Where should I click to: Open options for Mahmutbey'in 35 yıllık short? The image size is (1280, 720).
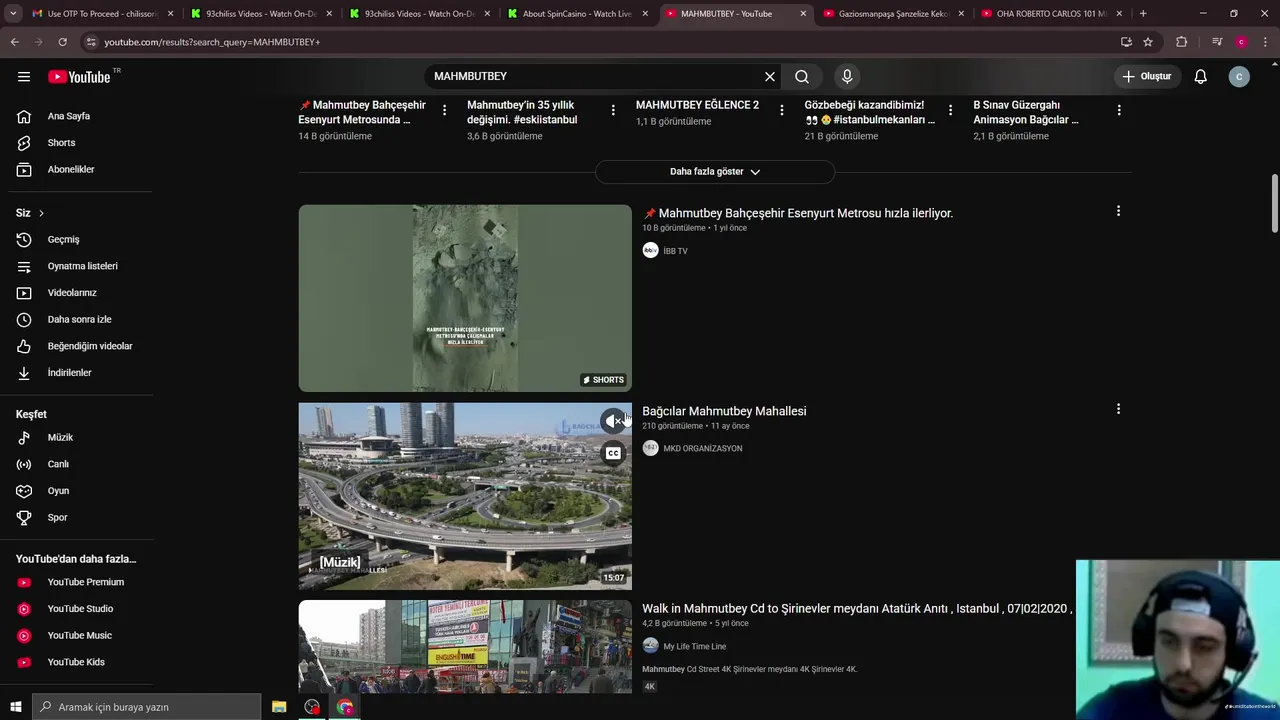click(613, 110)
